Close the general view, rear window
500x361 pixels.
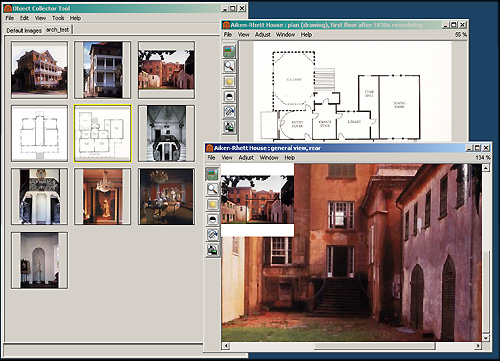pos(486,148)
